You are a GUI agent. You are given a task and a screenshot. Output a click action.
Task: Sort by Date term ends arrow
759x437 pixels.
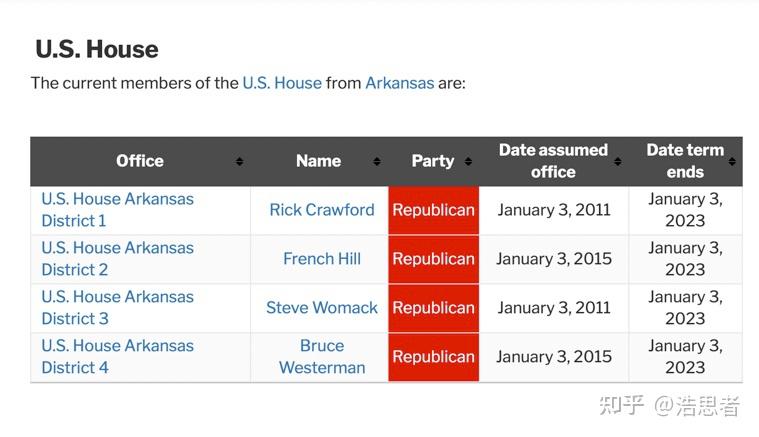point(732,161)
